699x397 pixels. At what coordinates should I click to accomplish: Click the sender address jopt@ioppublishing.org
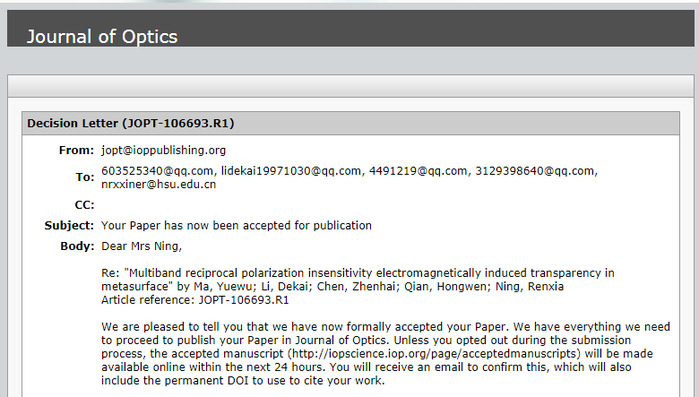click(x=163, y=150)
